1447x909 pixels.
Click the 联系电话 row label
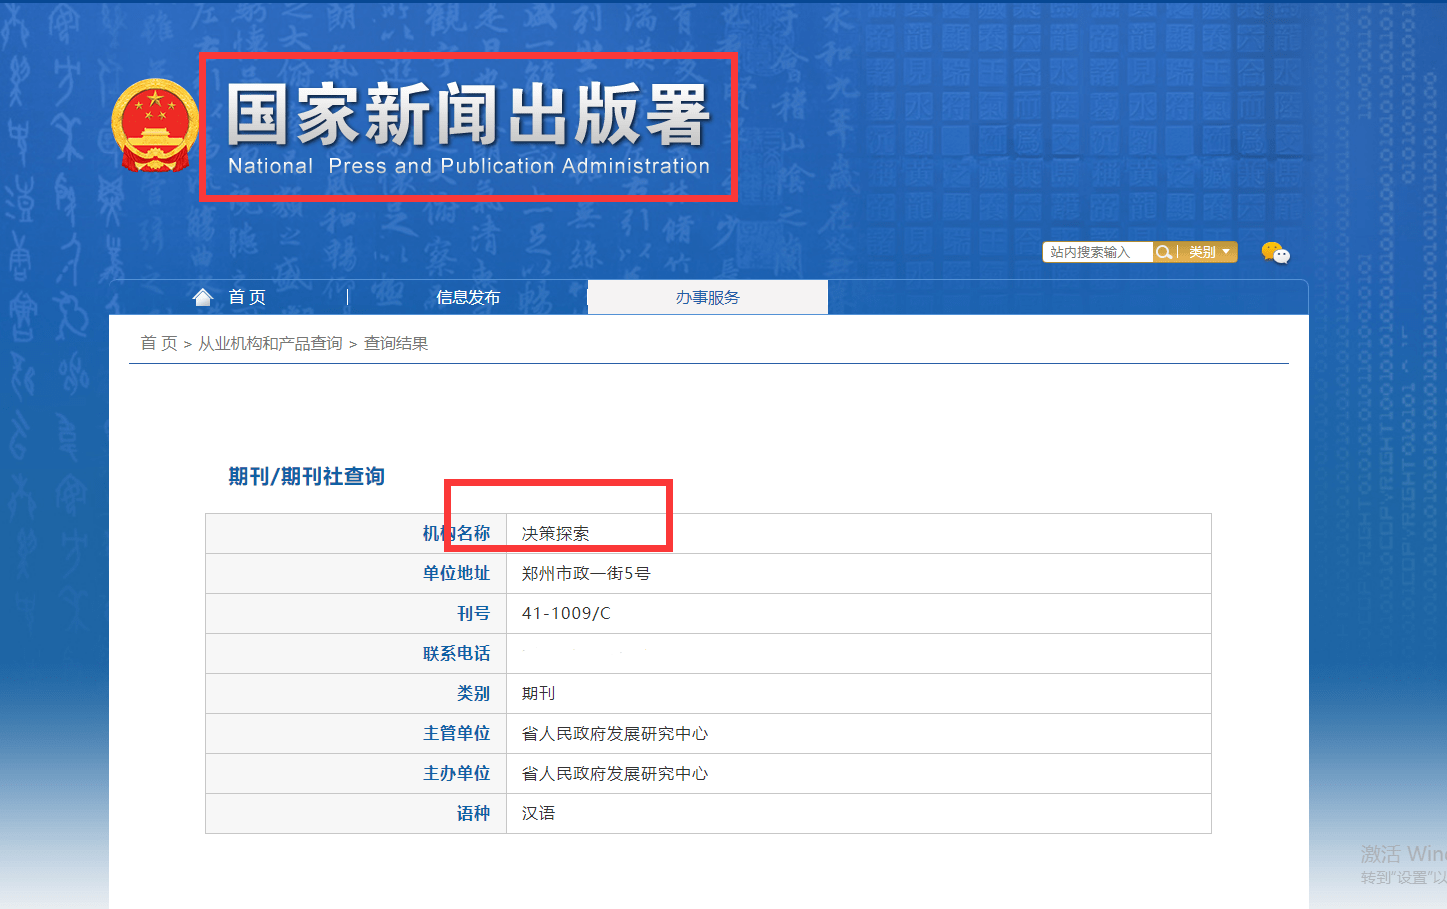(456, 653)
